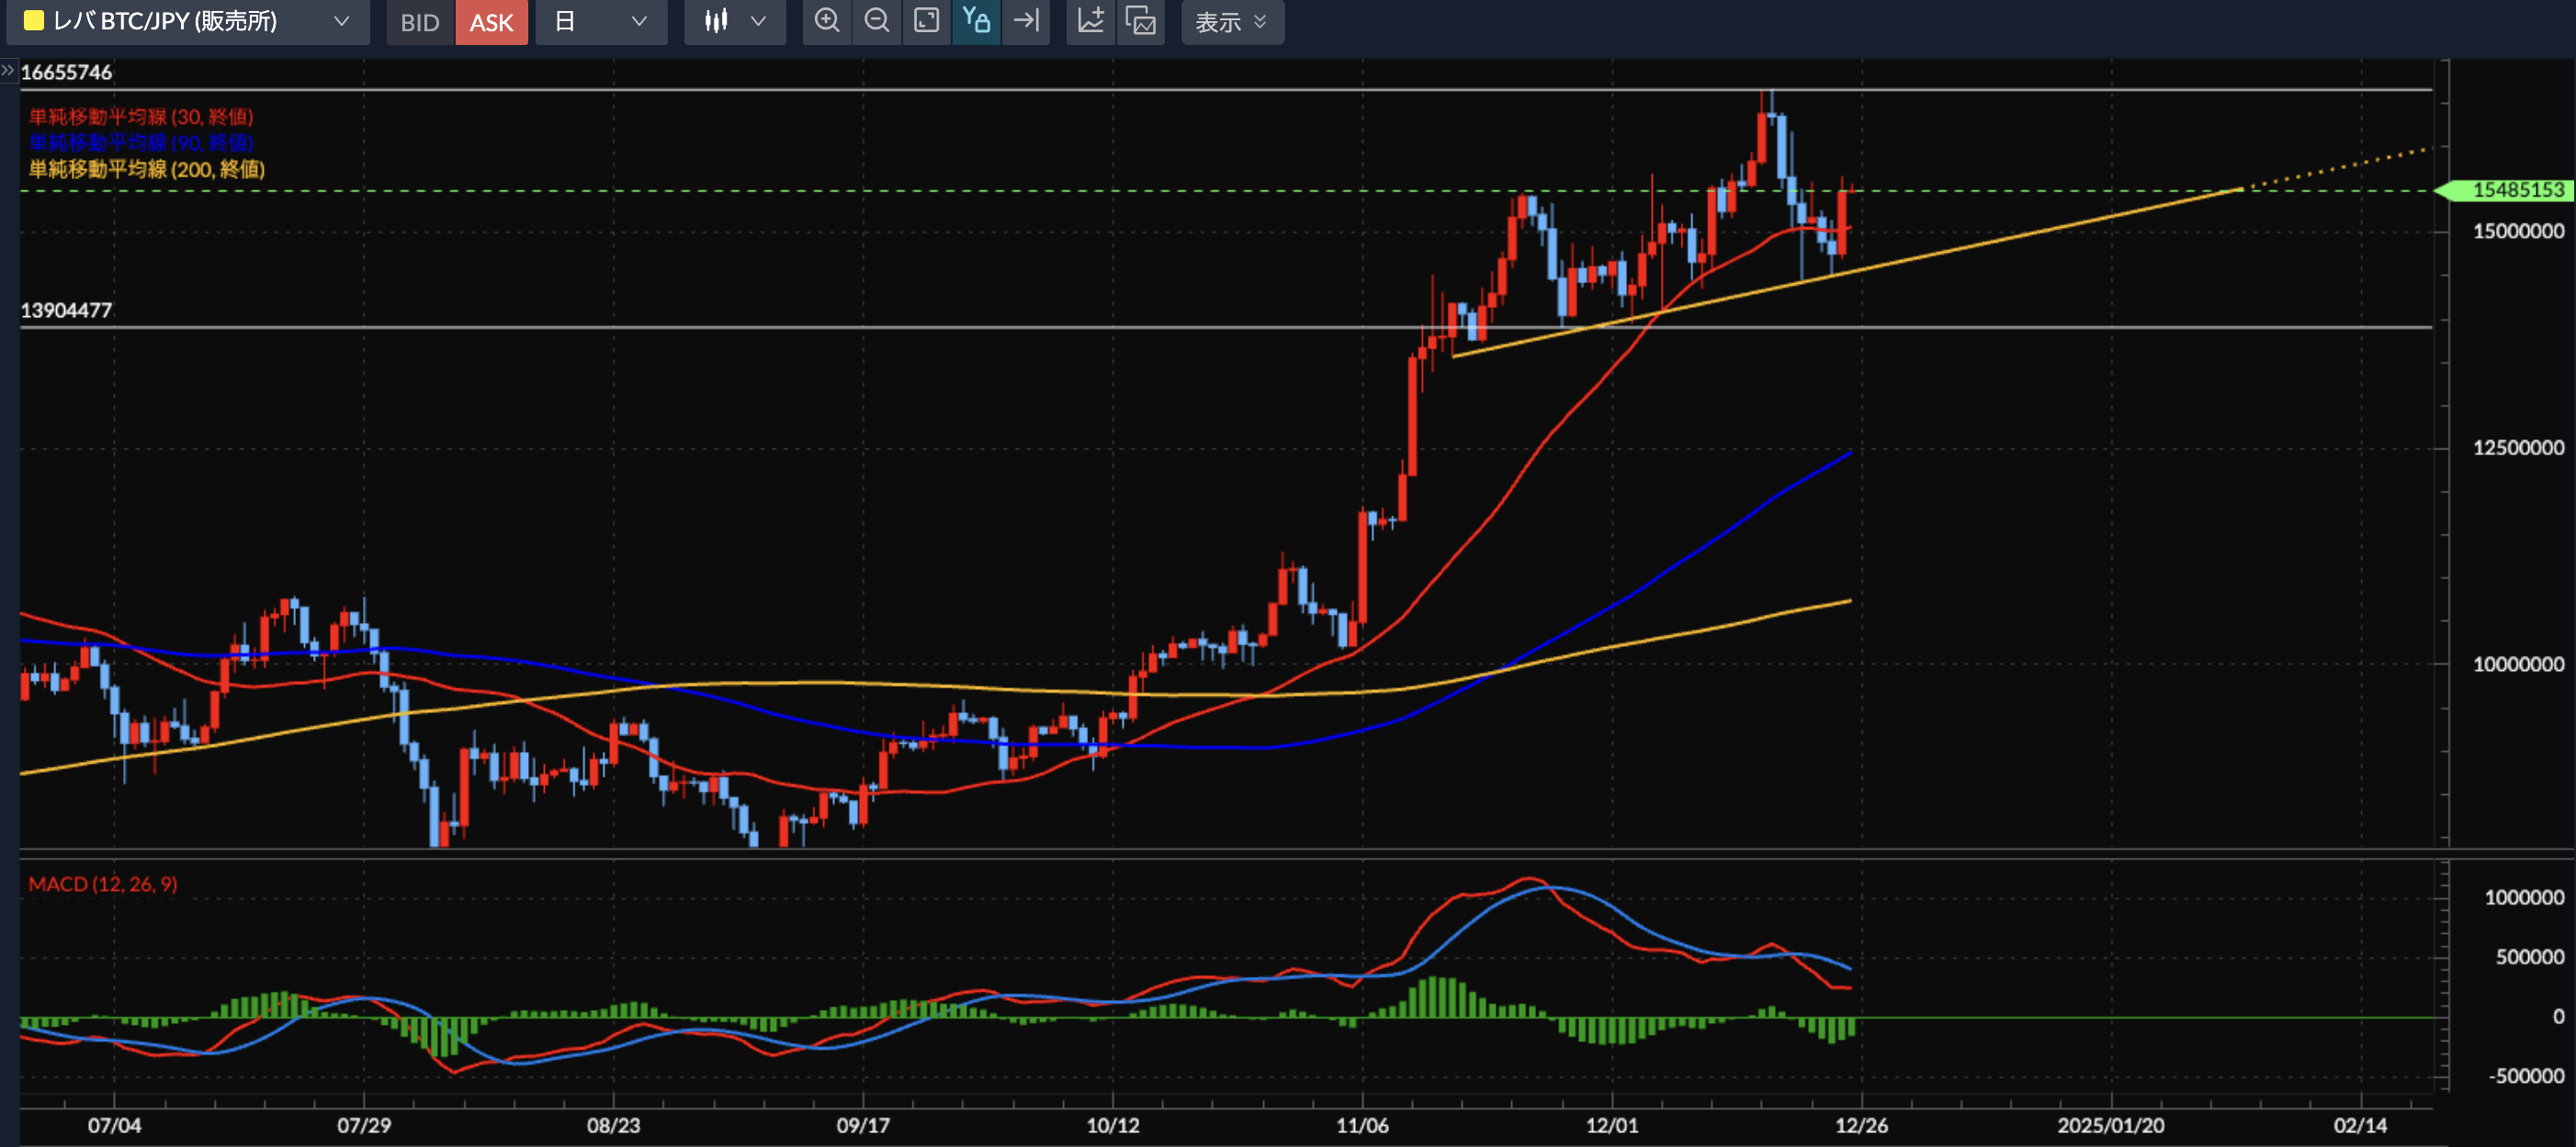Expand the collapsed left side panel
The height and width of the screenshot is (1147, 2576).
[x=8, y=70]
